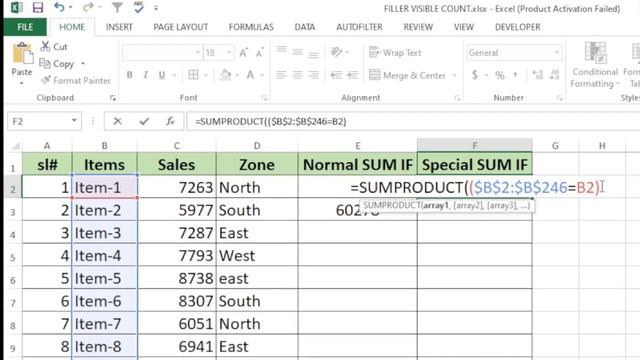Switch to the PAGE LAYOUT tab

tap(181, 27)
